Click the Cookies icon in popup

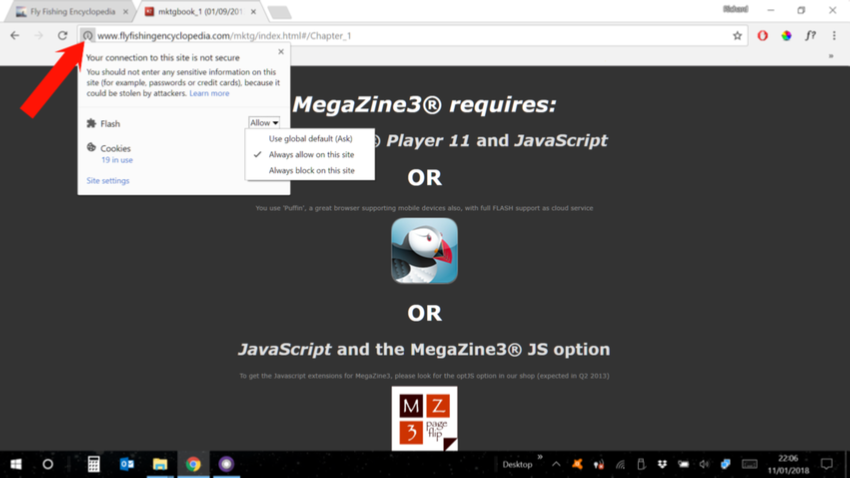tap(91, 147)
